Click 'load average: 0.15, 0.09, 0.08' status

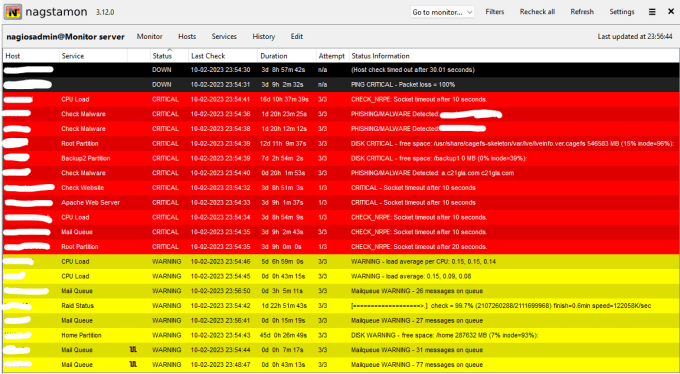point(411,276)
